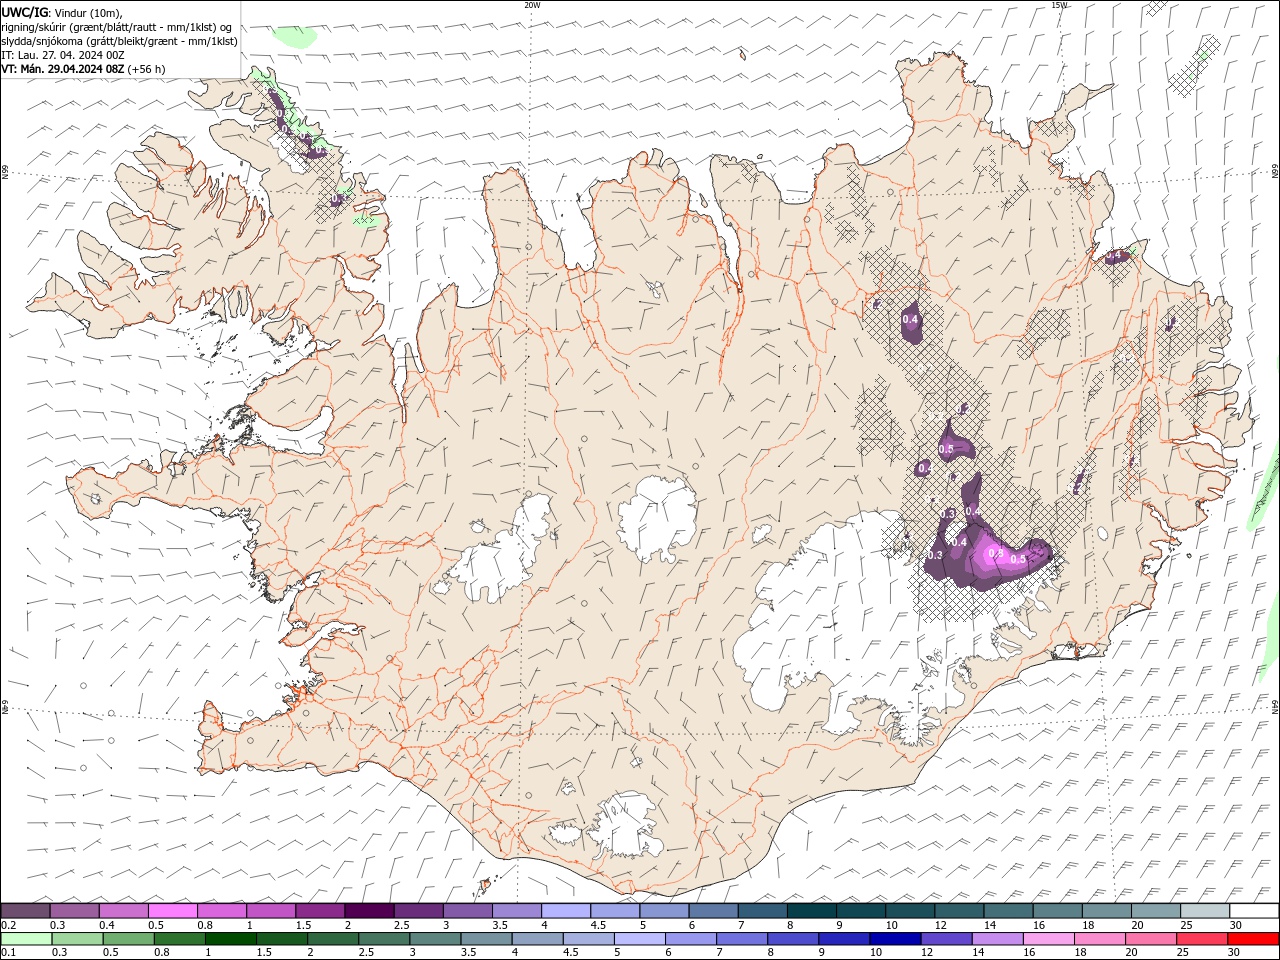Click the dusky purple 0.2 swatch in upper legend
The image size is (1280, 960).
tap(25, 911)
